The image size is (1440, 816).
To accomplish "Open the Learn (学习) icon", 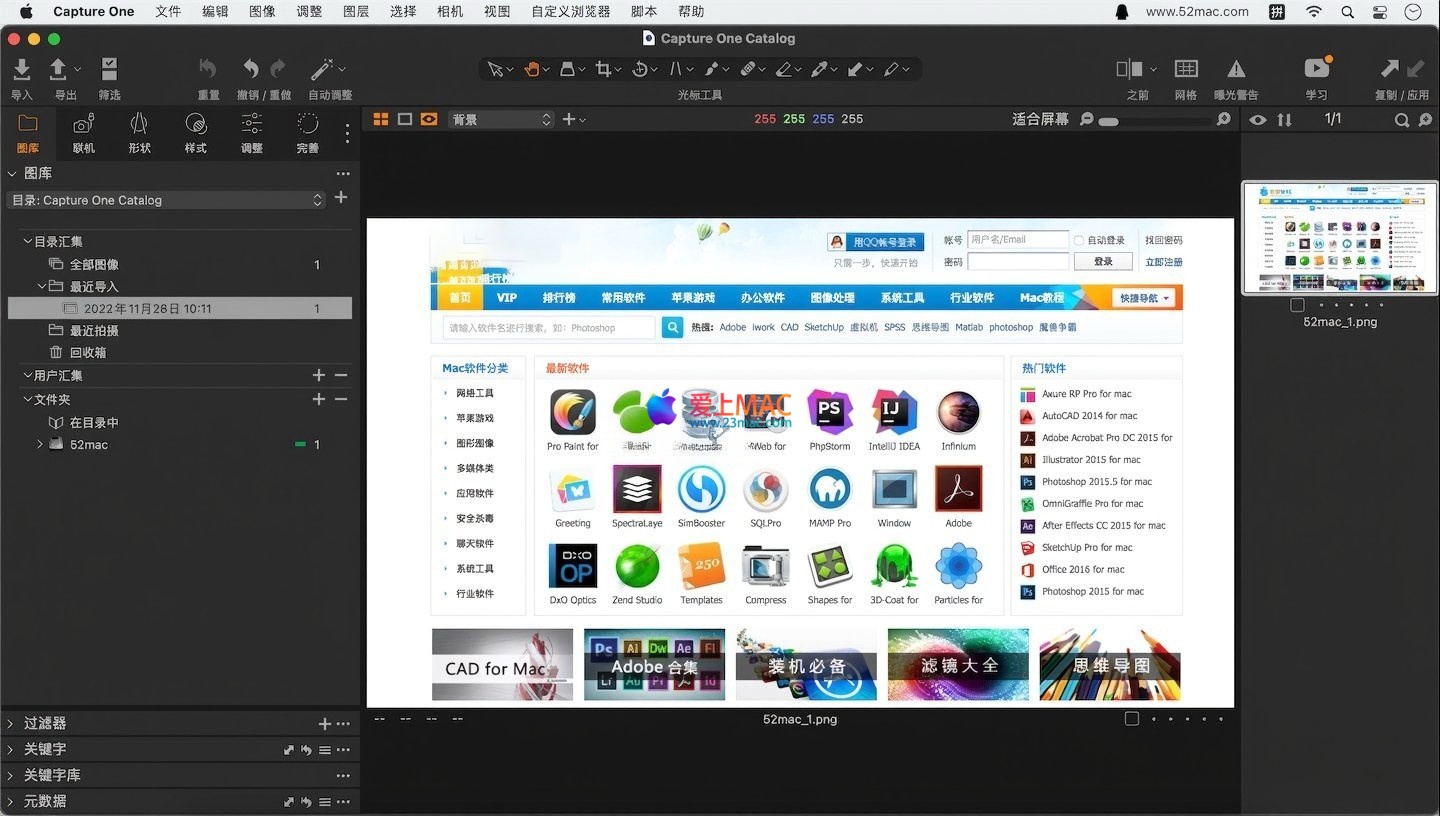I will click(1317, 69).
